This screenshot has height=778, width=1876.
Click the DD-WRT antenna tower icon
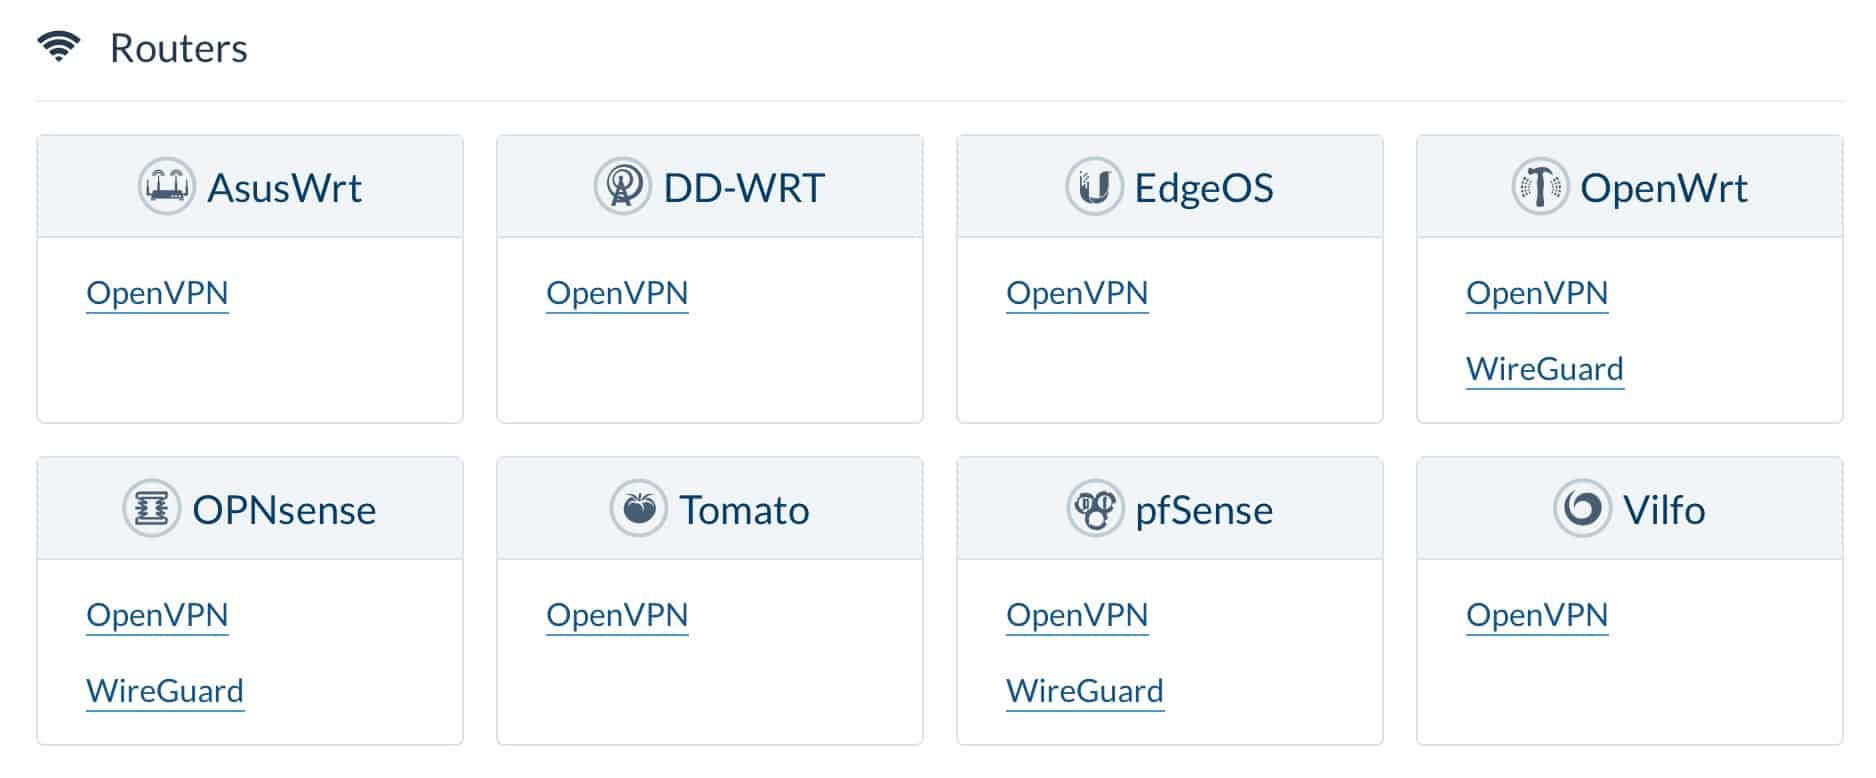[x=622, y=186]
